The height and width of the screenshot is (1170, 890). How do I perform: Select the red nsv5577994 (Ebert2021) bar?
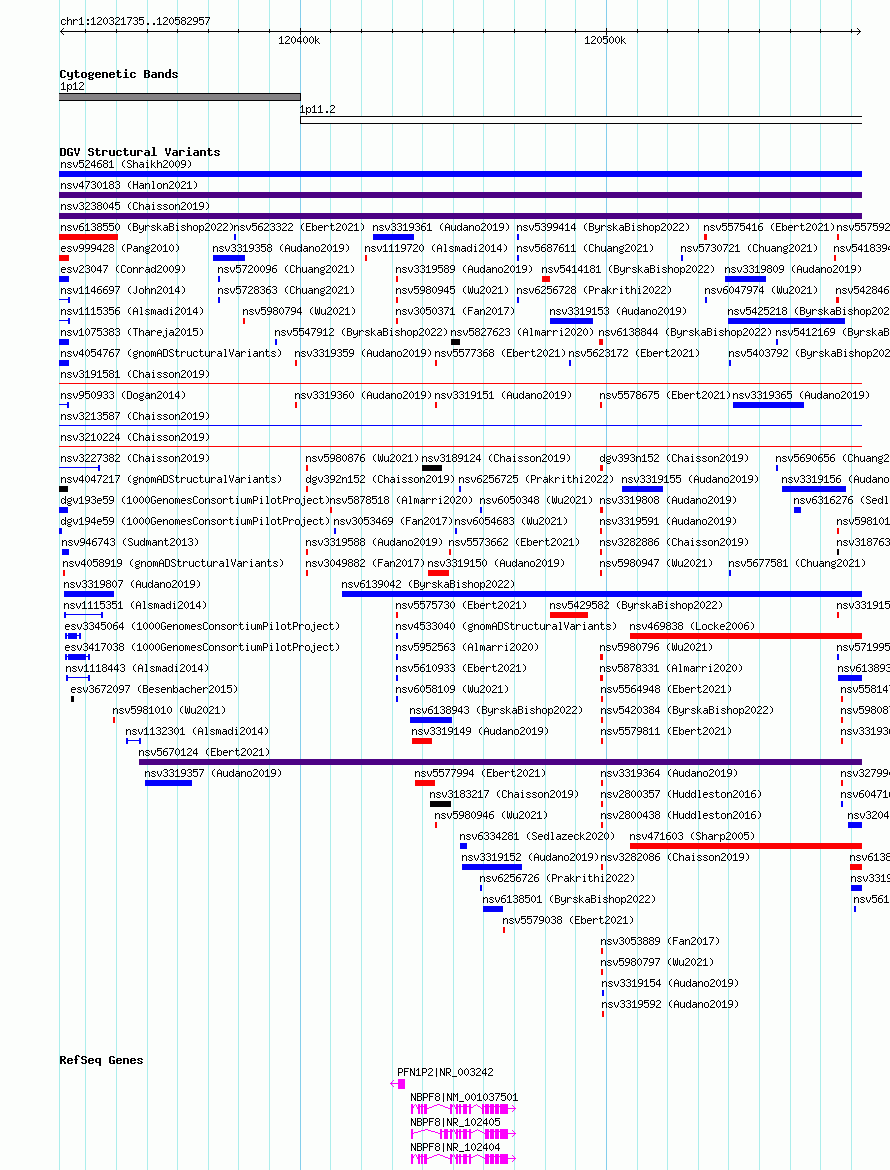coord(424,783)
